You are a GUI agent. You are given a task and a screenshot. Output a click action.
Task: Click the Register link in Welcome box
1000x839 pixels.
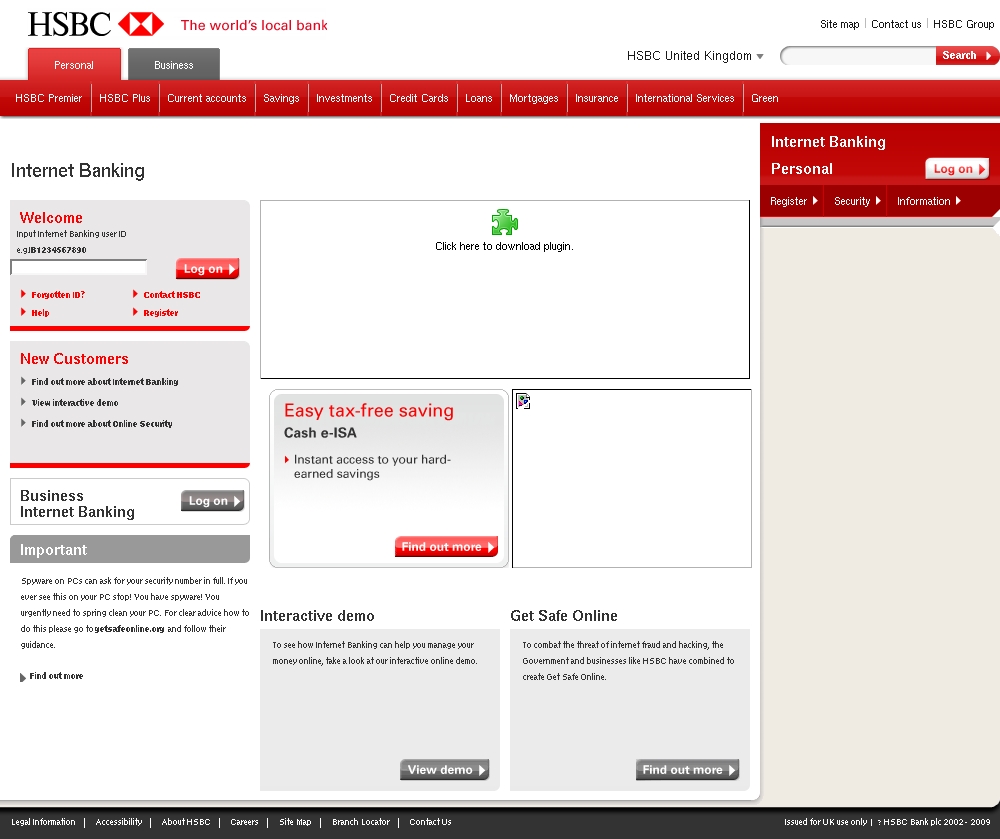coord(161,312)
